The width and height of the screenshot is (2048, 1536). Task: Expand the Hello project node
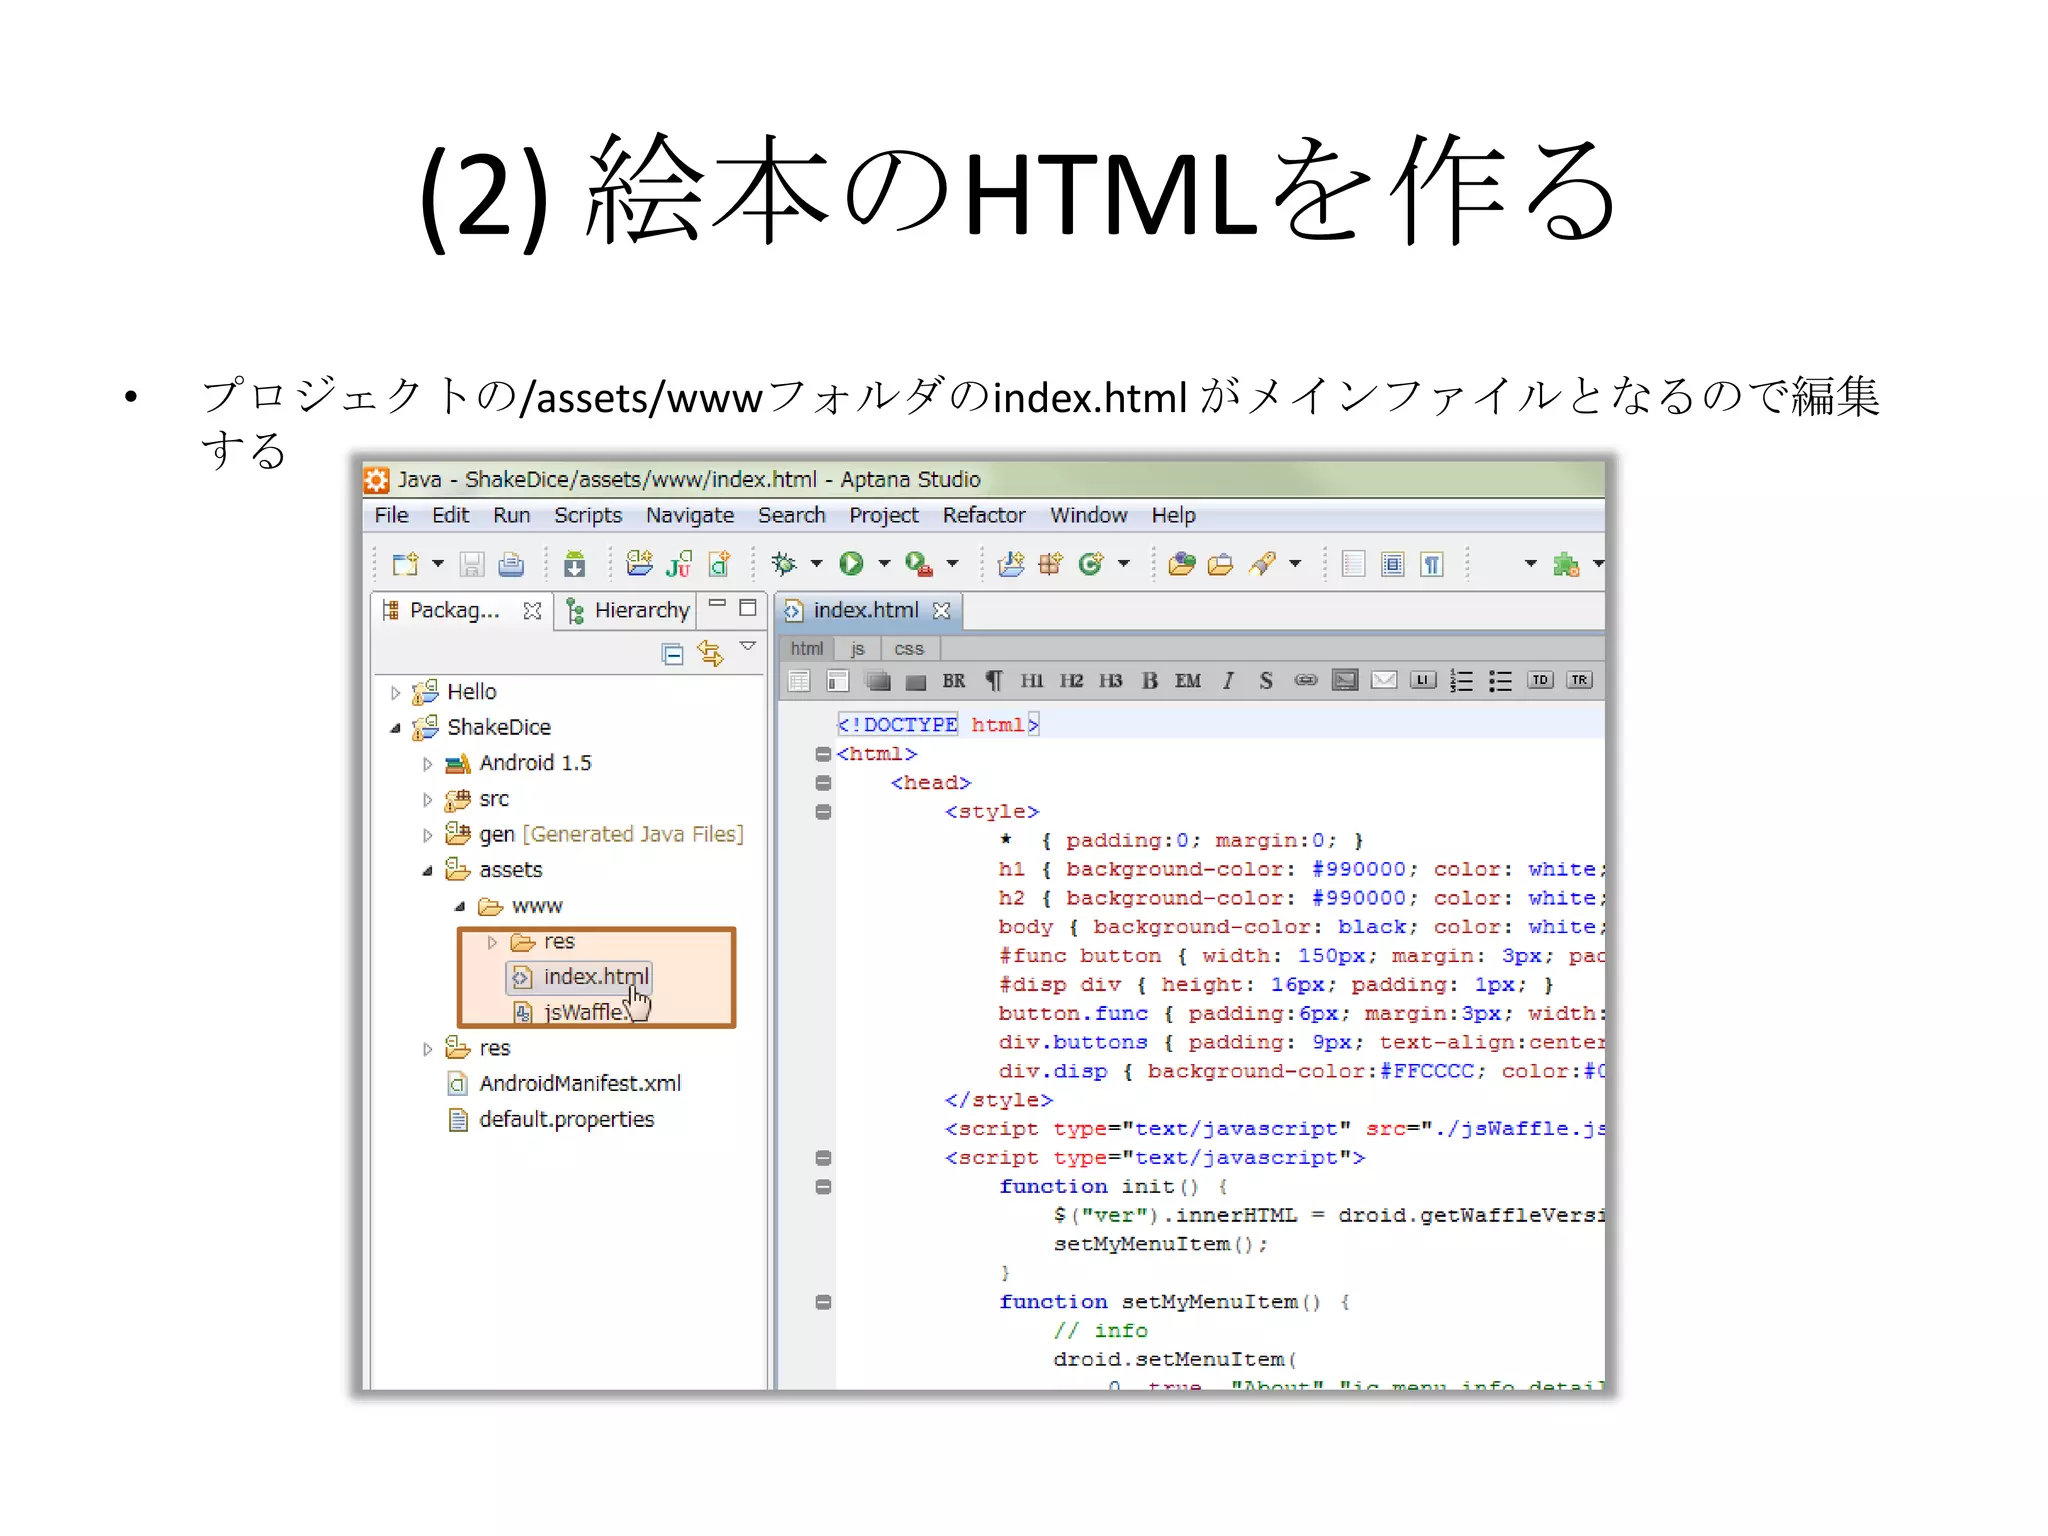coord(396,693)
